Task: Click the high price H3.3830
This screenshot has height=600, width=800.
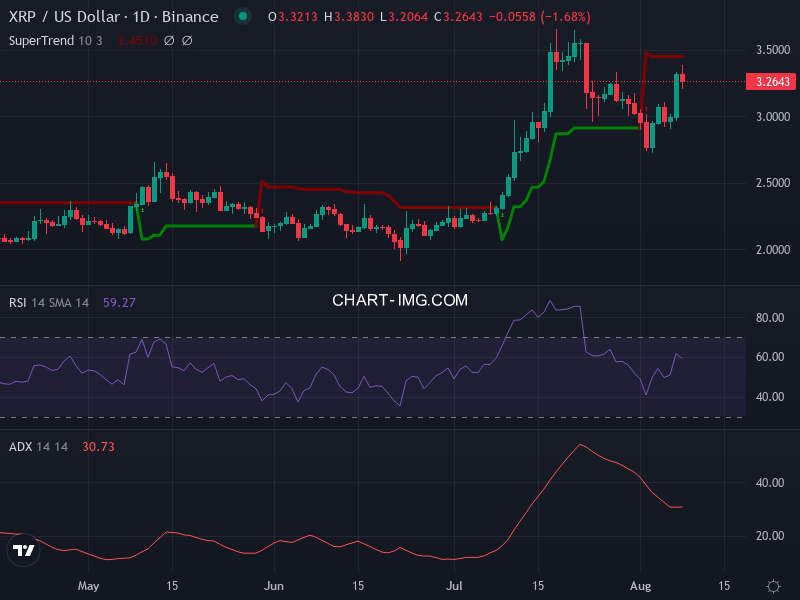Action: point(349,17)
